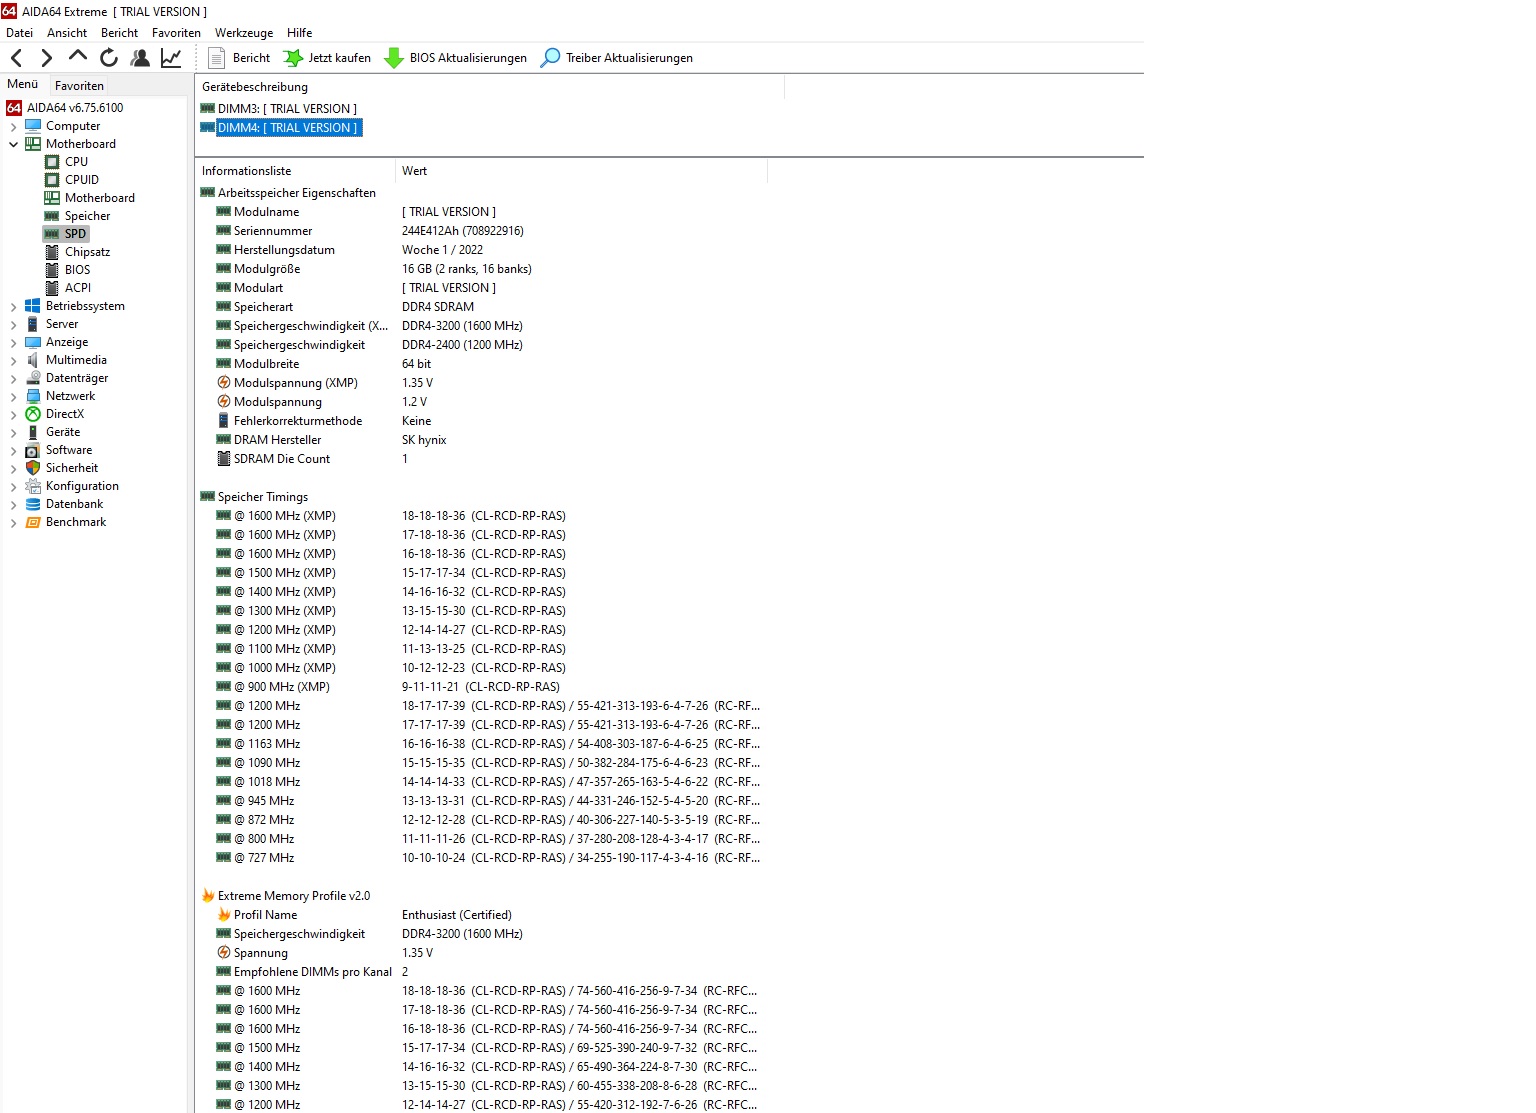
Task: Click the Back navigation arrow
Action: [16, 58]
